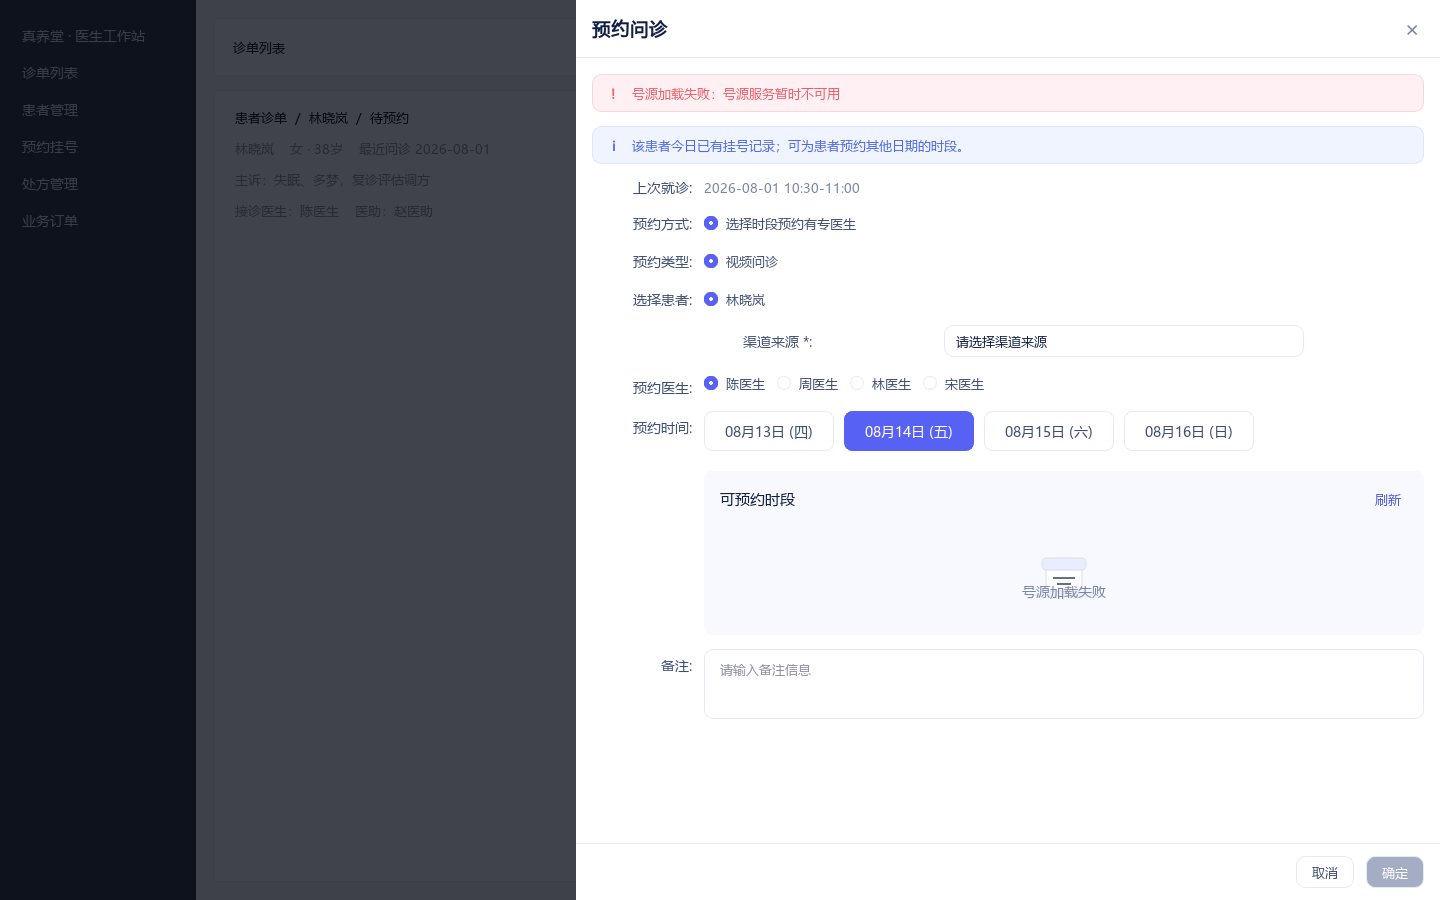This screenshot has width=1440, height=900.
Task: Click the 确定 confirm button
Action: [x=1395, y=872]
